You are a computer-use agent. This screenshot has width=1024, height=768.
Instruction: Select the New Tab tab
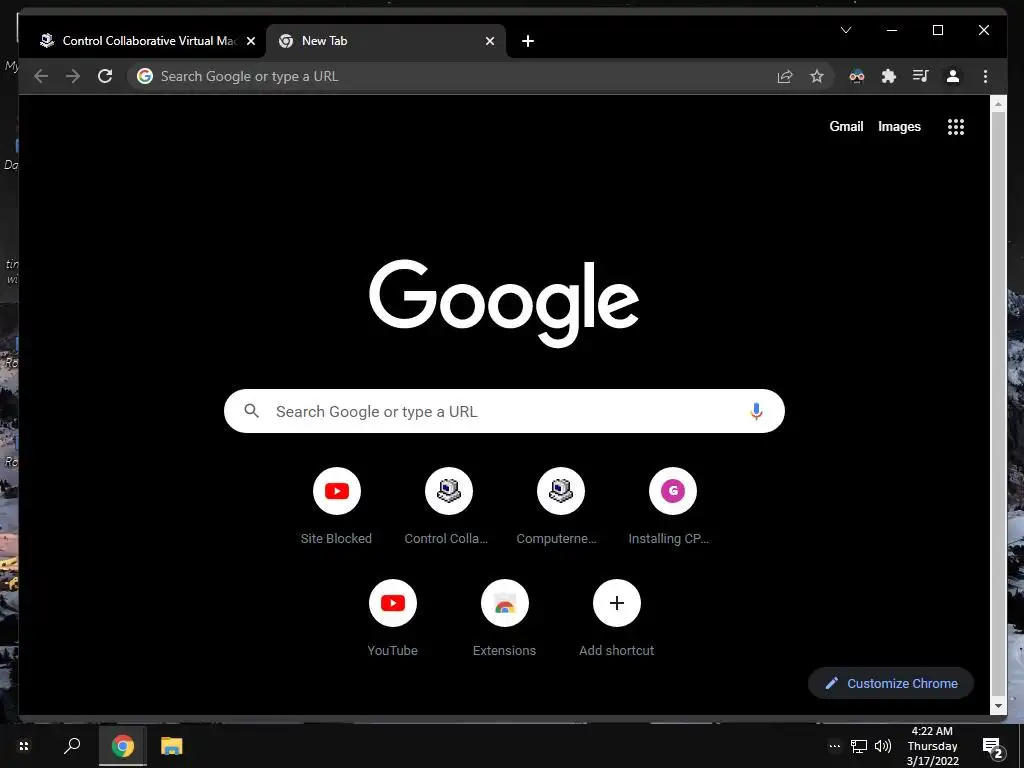[385, 41]
